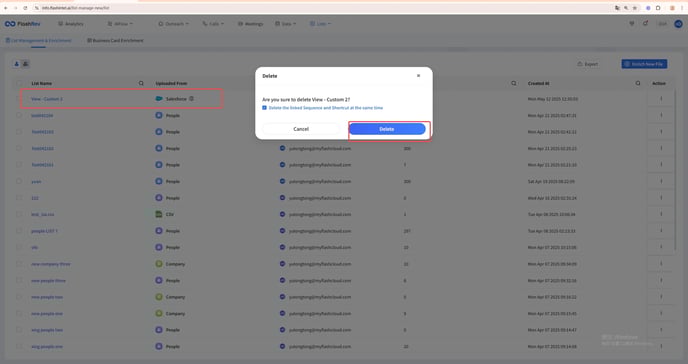Click the Export icon button
The image size is (688, 364).
[x=588, y=64]
